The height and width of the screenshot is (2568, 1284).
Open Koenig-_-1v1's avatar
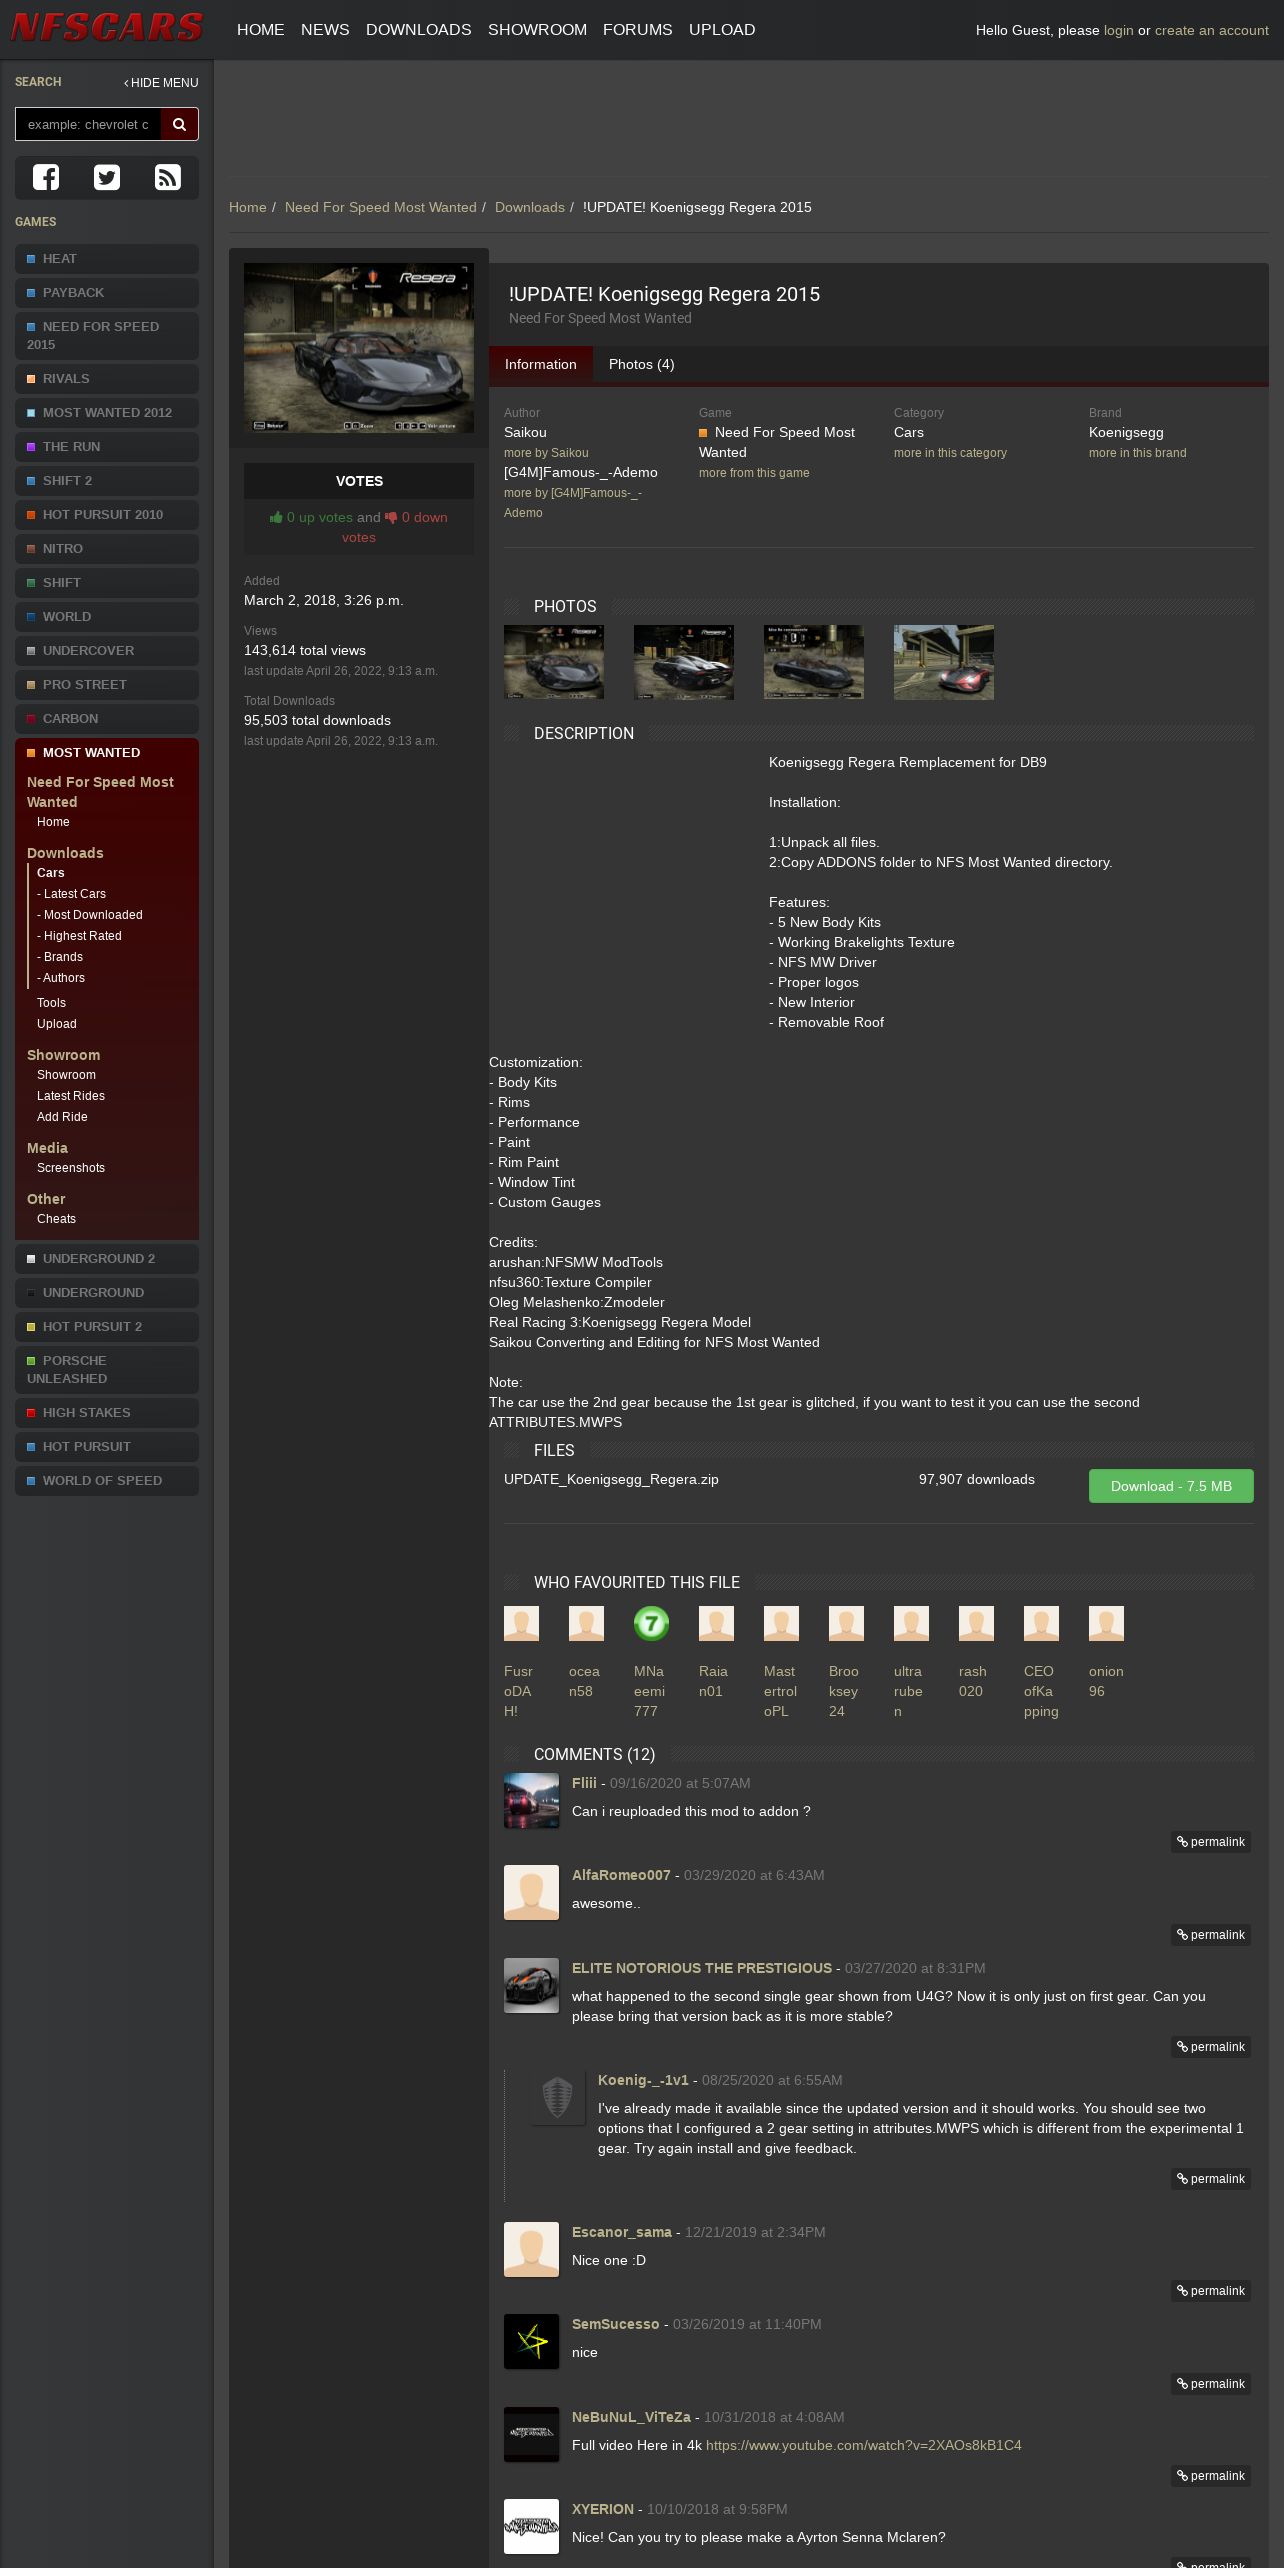(557, 2097)
